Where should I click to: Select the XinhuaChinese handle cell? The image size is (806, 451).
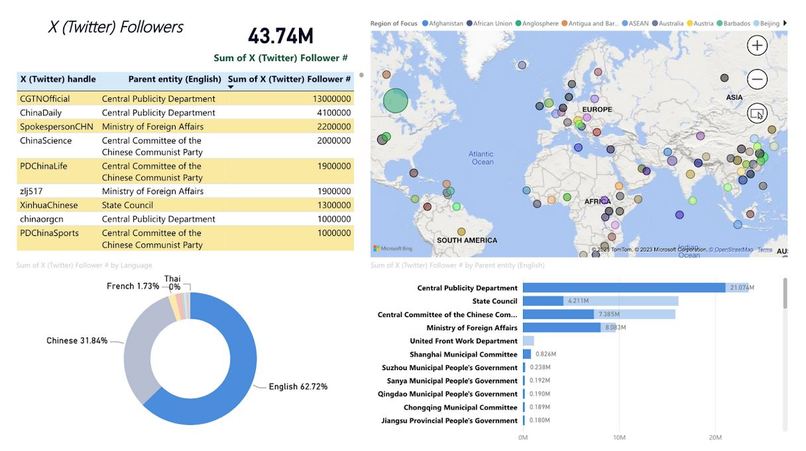[x=49, y=205]
